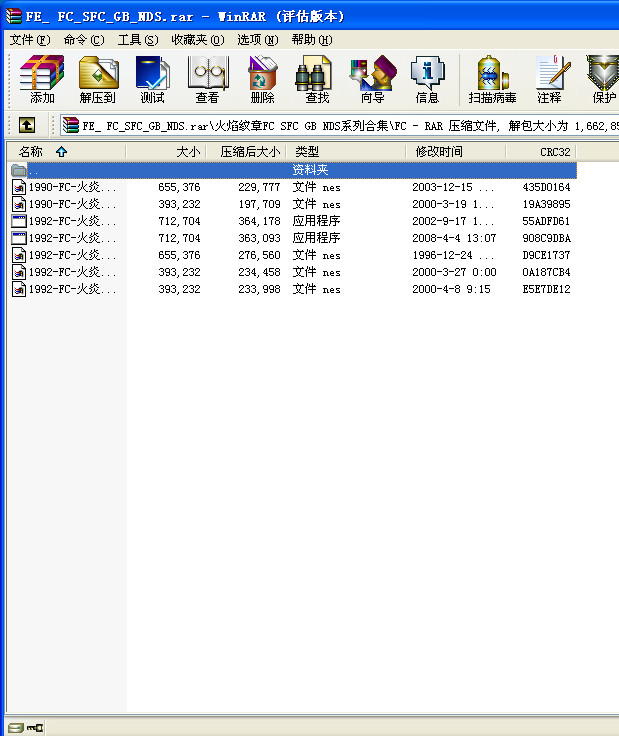This screenshot has height=736, width=619.
Task: Select 1992-FC-火炎 application packed 363,093
Action: click(292, 238)
